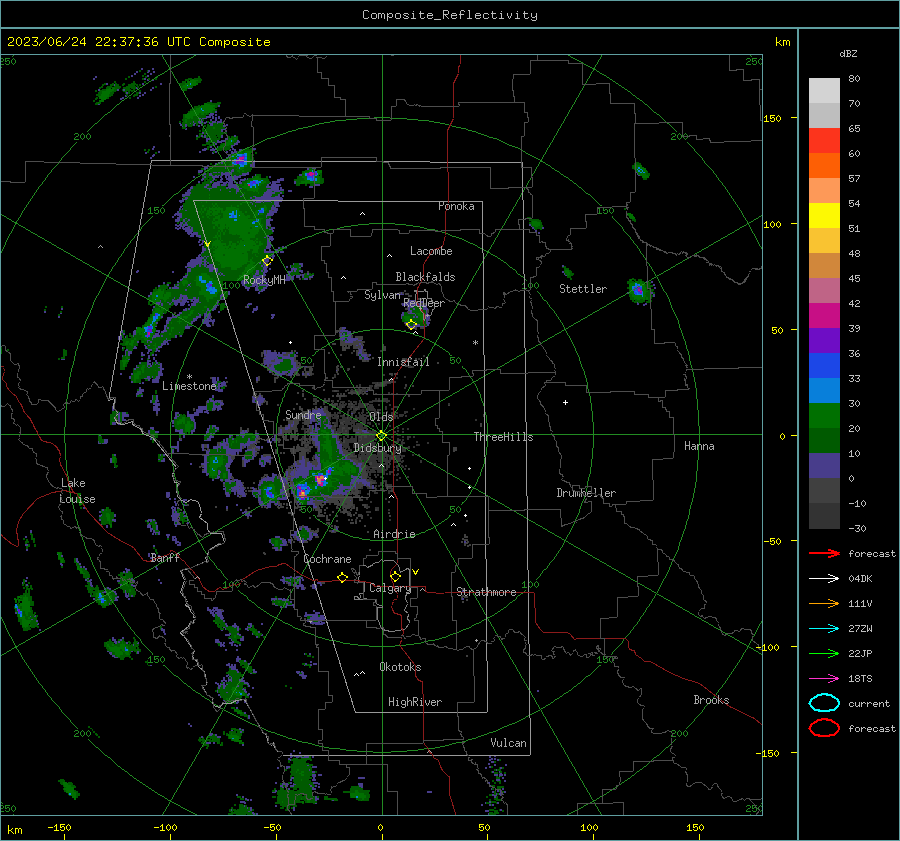
Task: Click the magenta swatch above 39
Action: [x=824, y=315]
